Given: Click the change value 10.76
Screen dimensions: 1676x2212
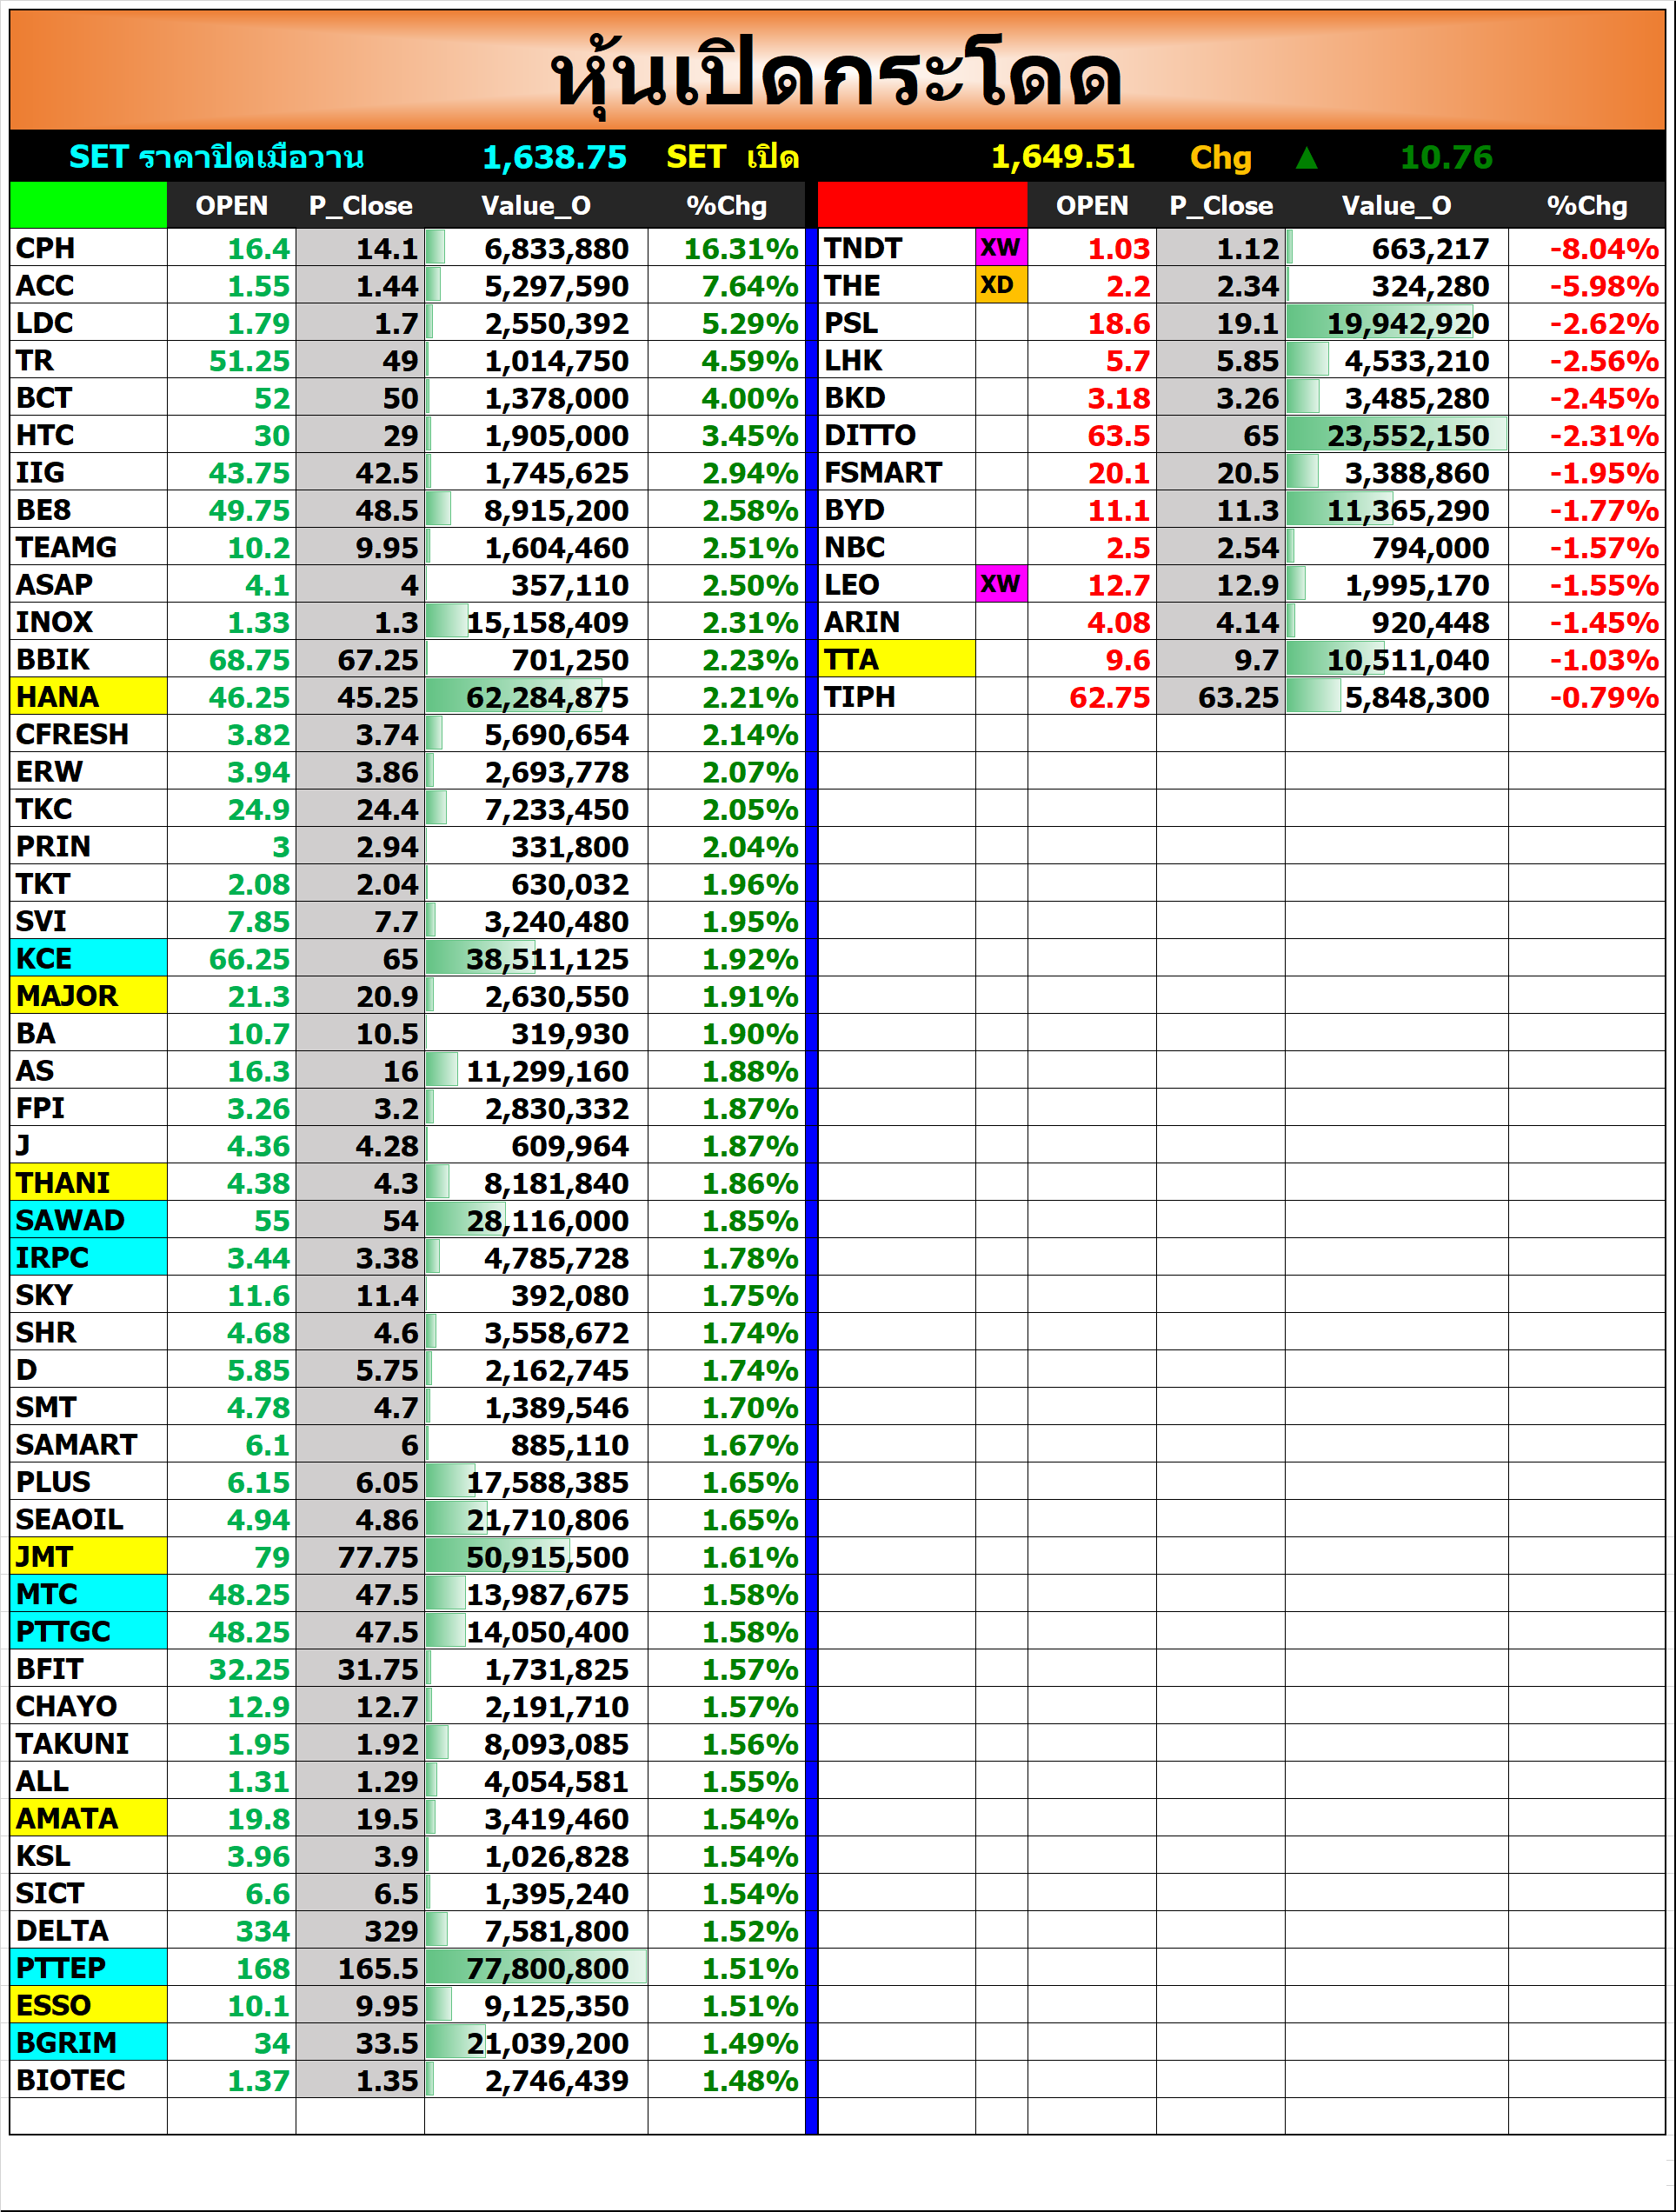Looking at the screenshot, I should [x=1446, y=157].
